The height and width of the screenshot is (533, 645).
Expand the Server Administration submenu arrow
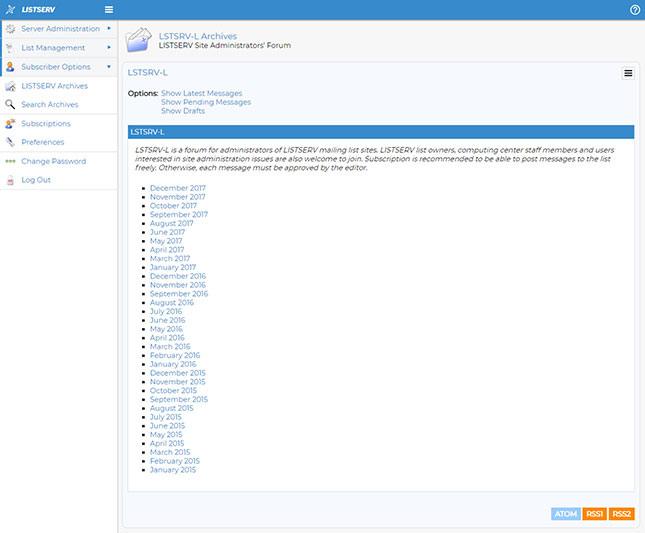click(109, 28)
